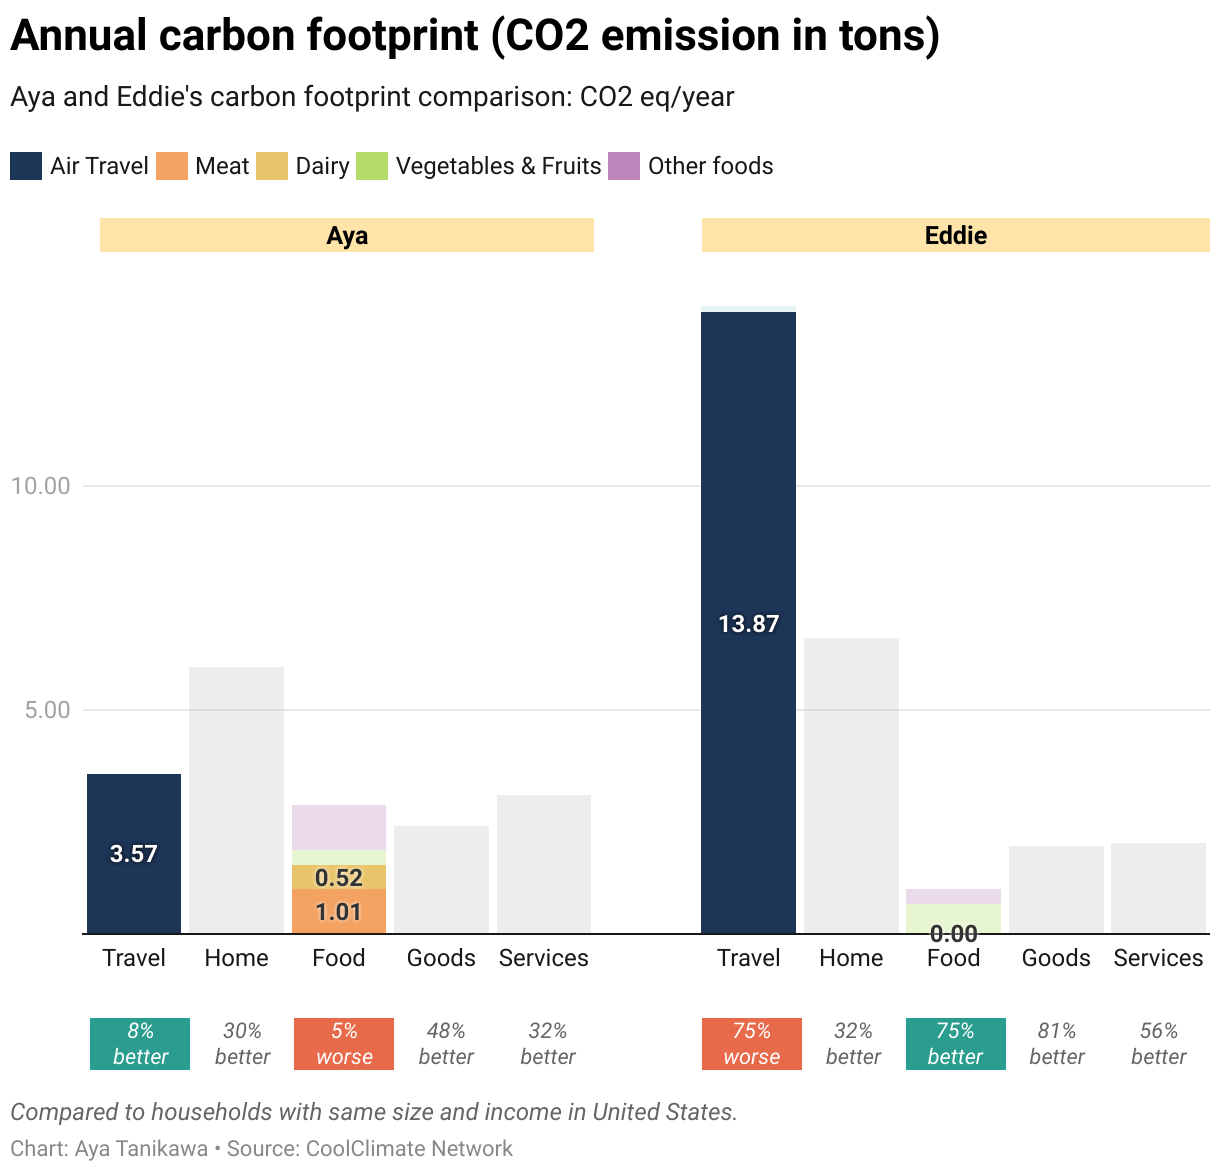This screenshot has width=1220, height=1172.
Task: Click the Air Travel legend color swatch
Action: tap(26, 166)
